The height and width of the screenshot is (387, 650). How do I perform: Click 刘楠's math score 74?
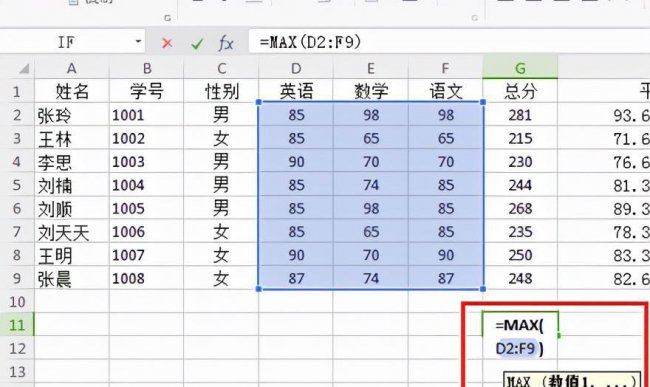pos(371,185)
